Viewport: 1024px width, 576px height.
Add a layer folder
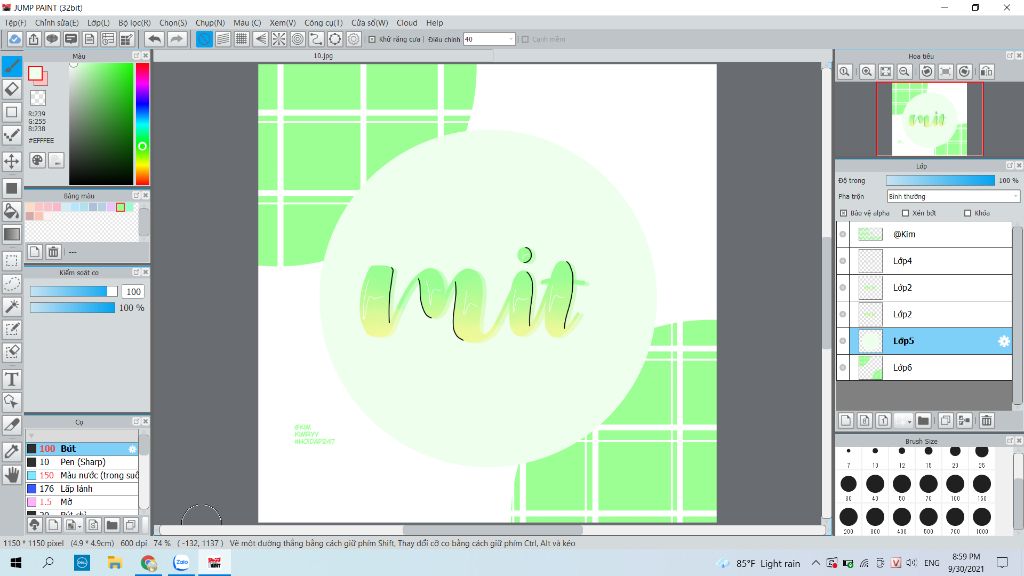coord(923,421)
